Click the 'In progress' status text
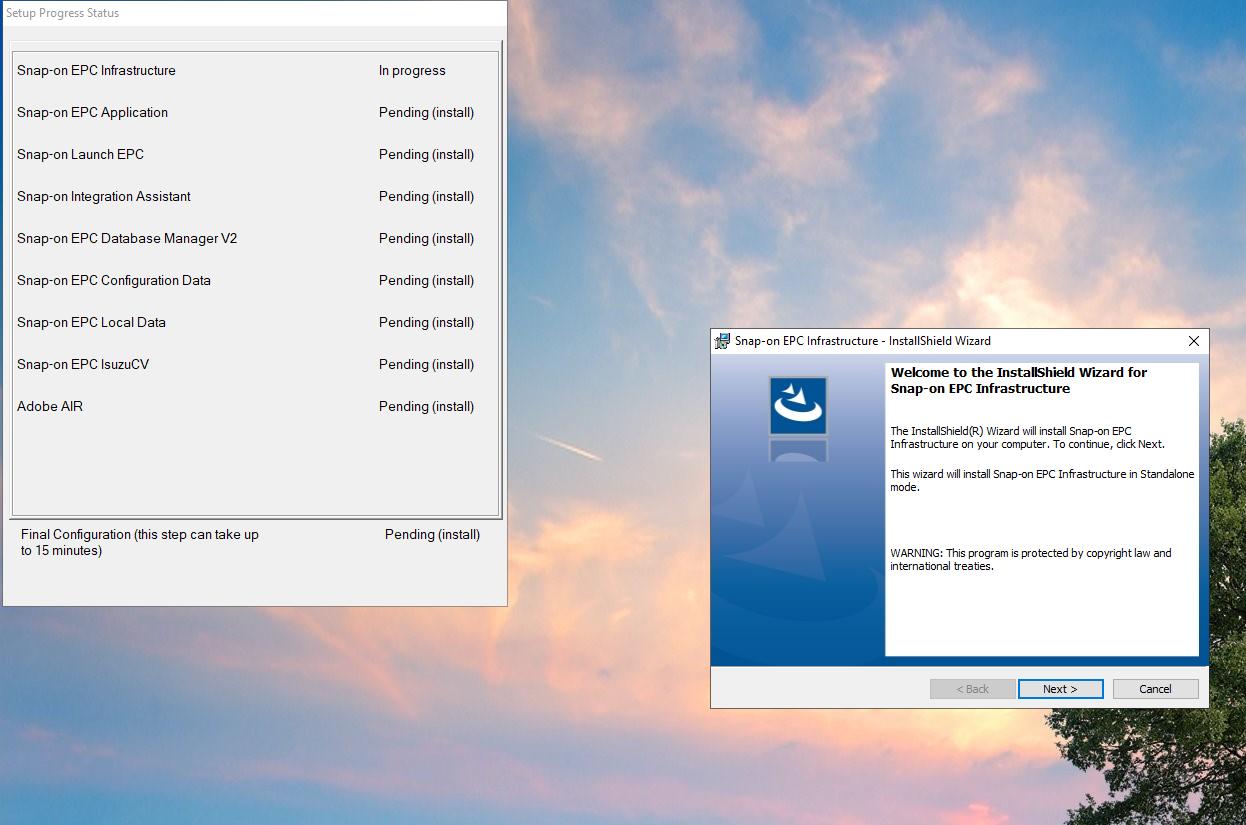Viewport: 1246px width, 825px height. (x=412, y=71)
